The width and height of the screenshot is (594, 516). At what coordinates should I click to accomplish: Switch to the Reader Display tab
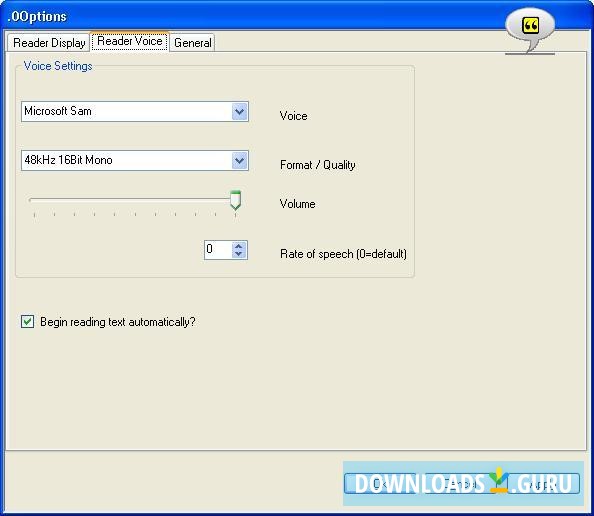point(48,42)
